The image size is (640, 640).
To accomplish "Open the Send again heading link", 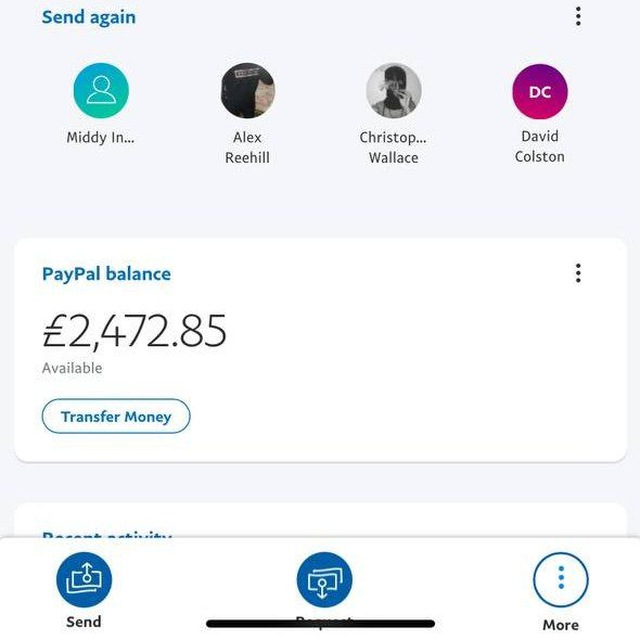I will pyautogui.click(x=89, y=17).
